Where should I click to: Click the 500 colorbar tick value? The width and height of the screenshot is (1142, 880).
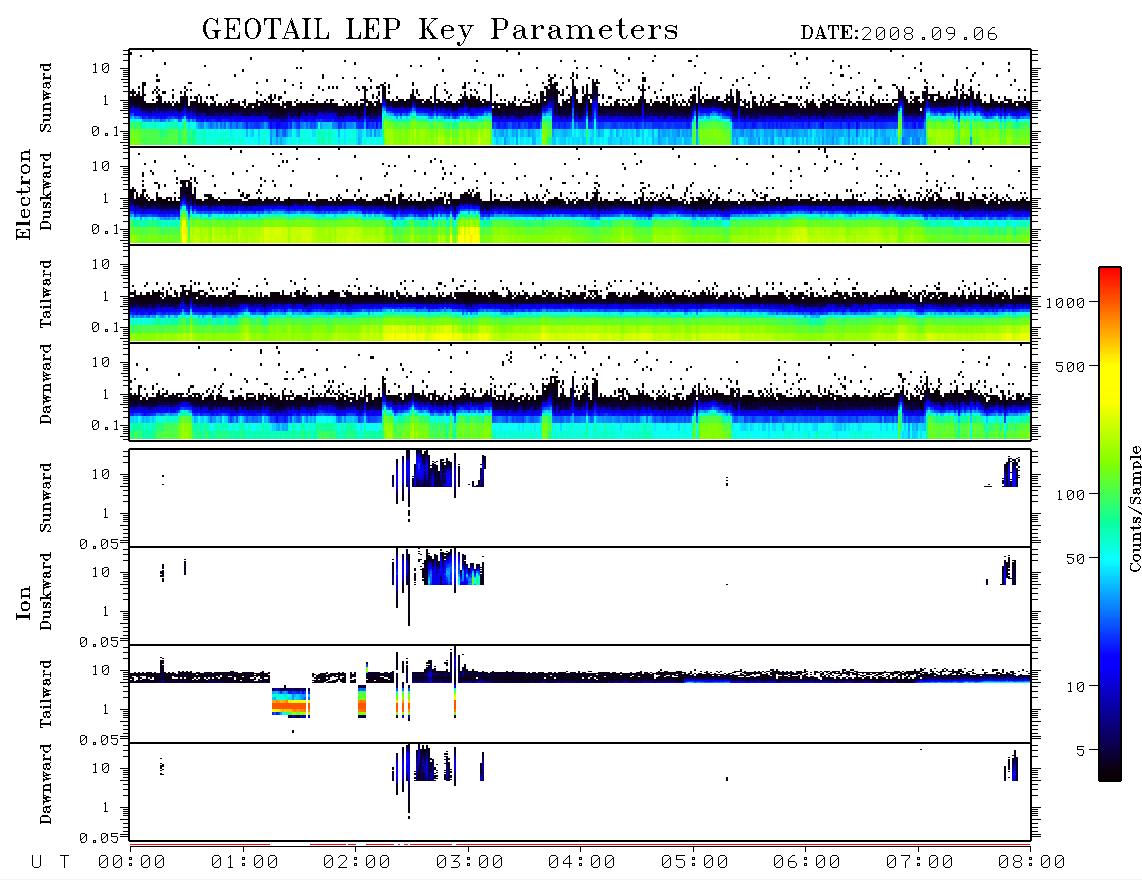point(1070,366)
